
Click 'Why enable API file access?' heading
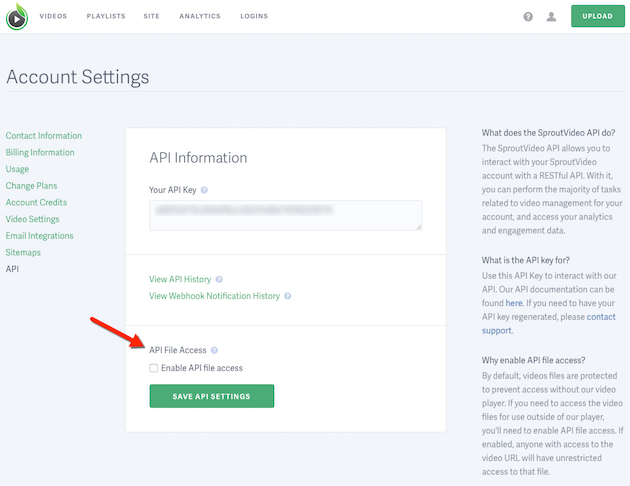(x=534, y=360)
